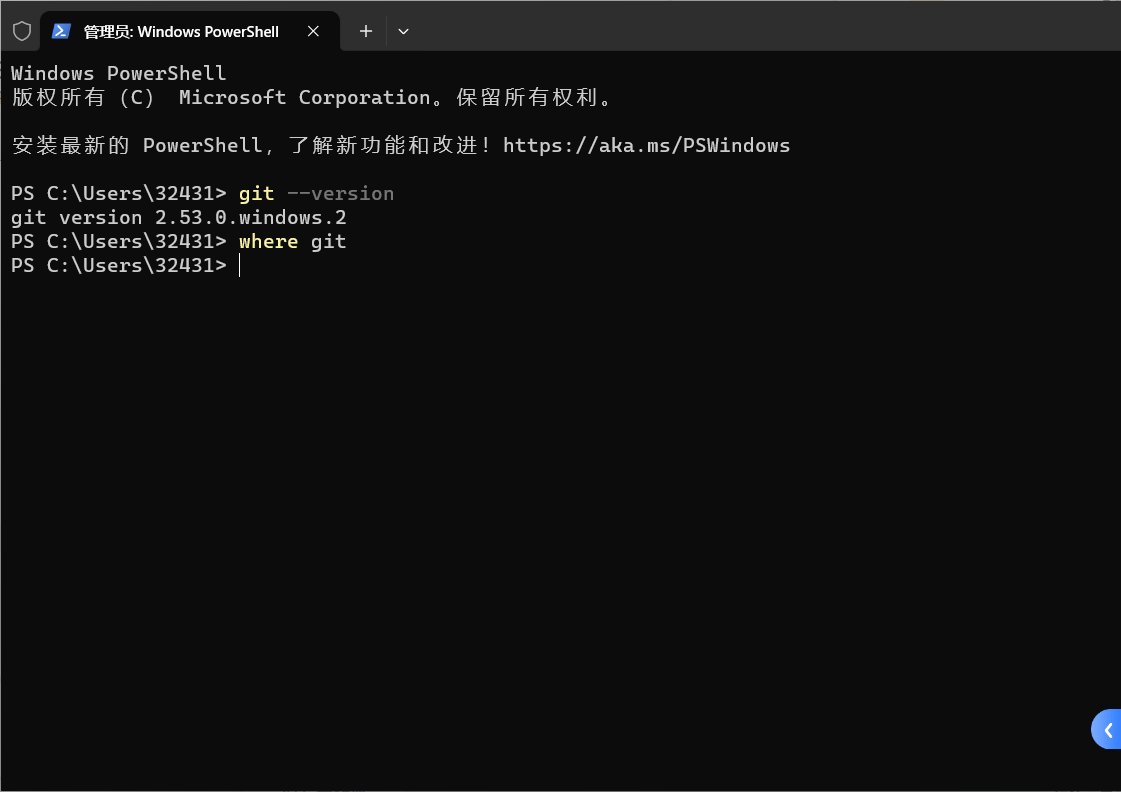Viewport: 1121px width, 792px height.
Task: Close the Windows PowerShell tab
Action: pyautogui.click(x=313, y=31)
